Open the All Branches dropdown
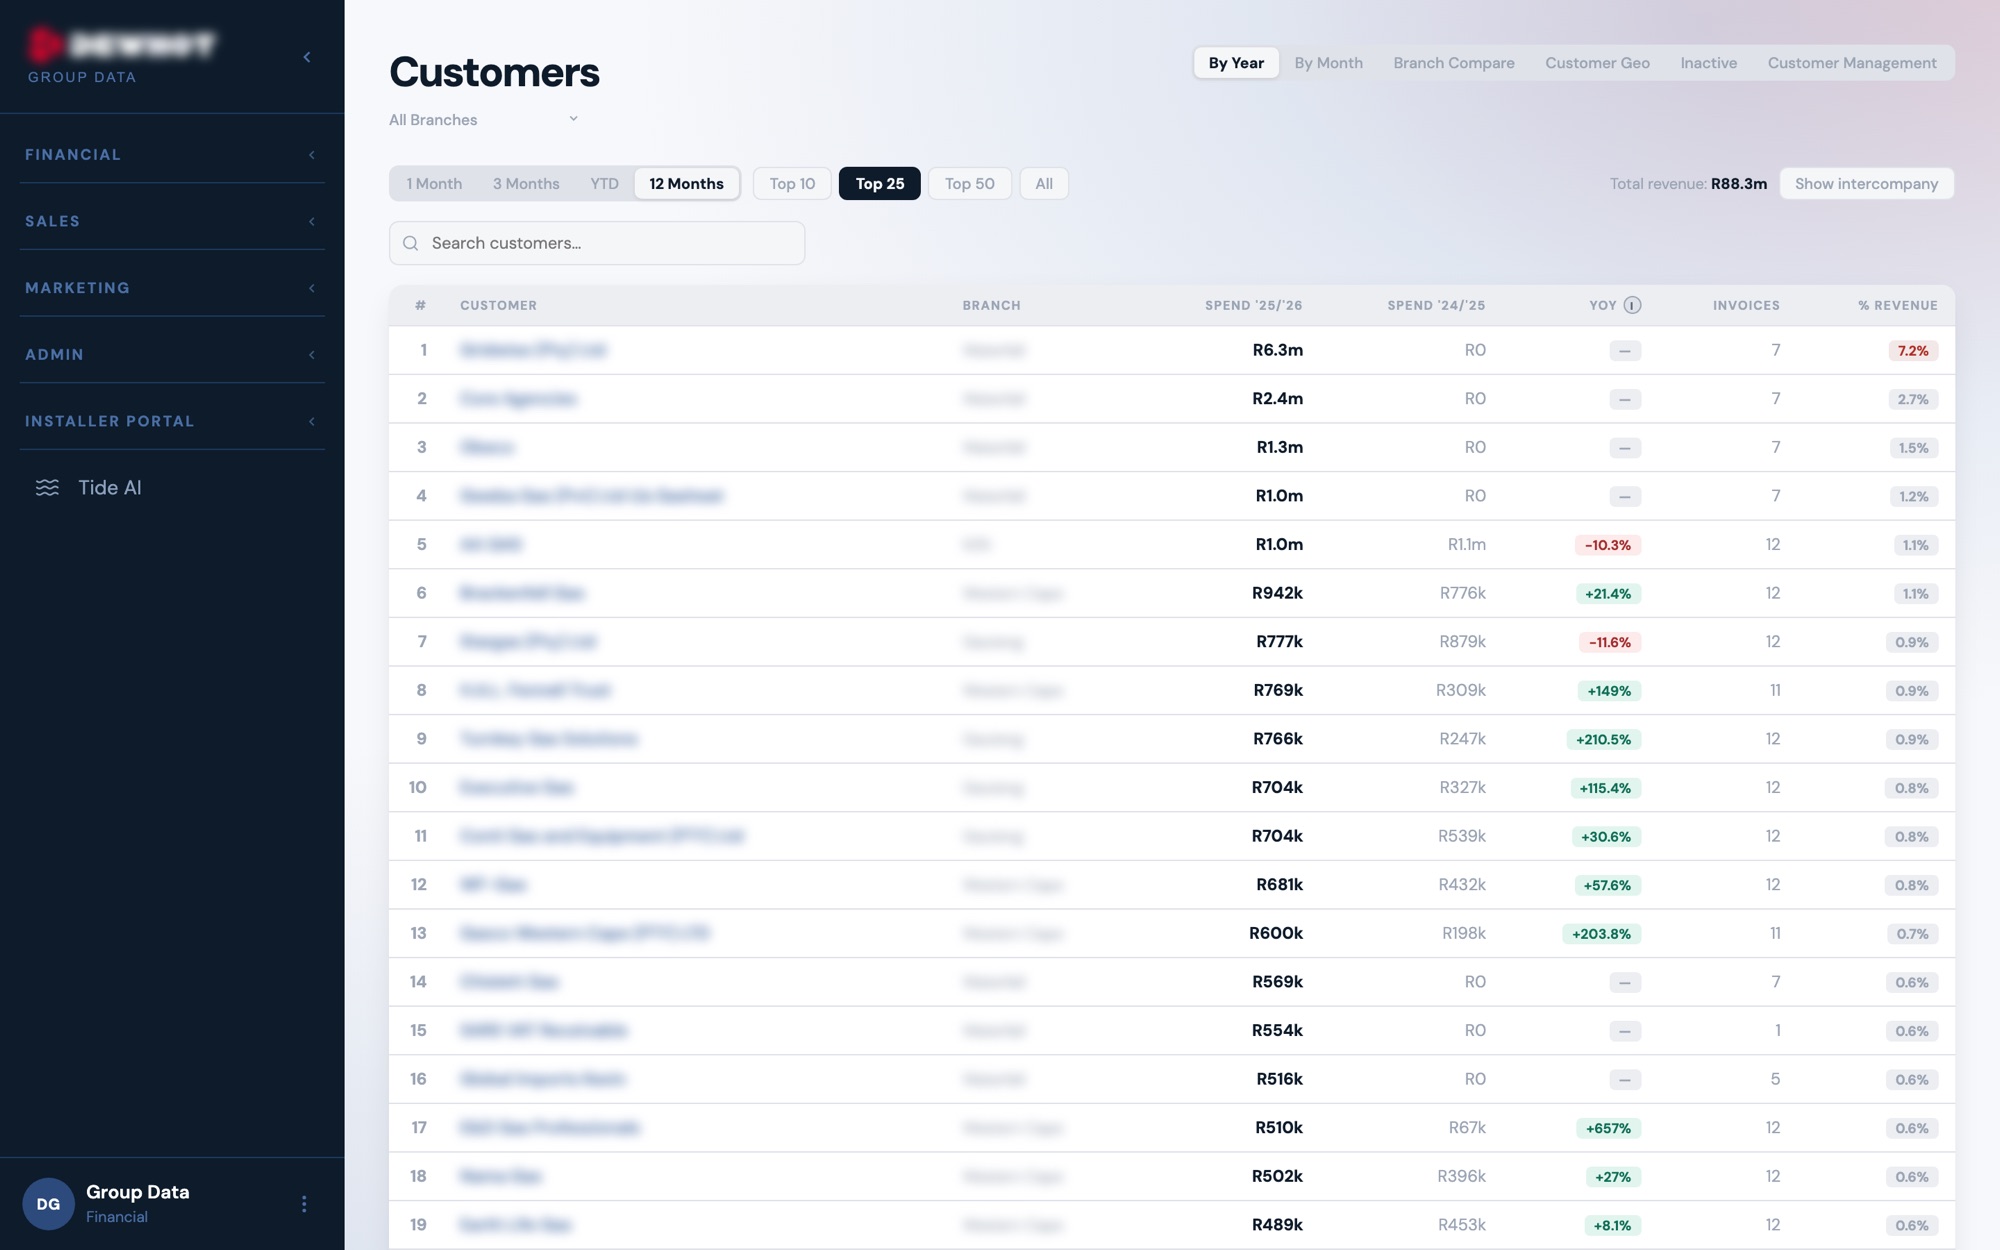 (x=484, y=120)
